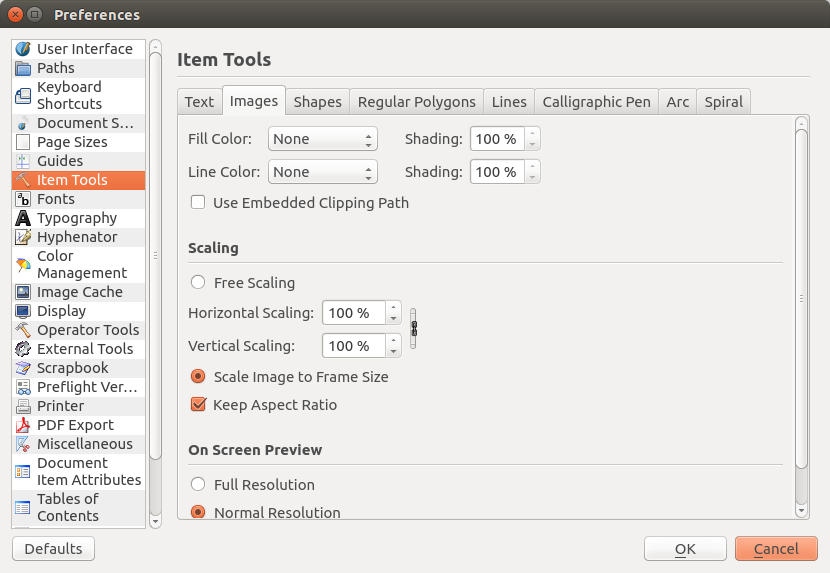
Task: Open Fonts preferences via its icon
Action: (x=23, y=199)
